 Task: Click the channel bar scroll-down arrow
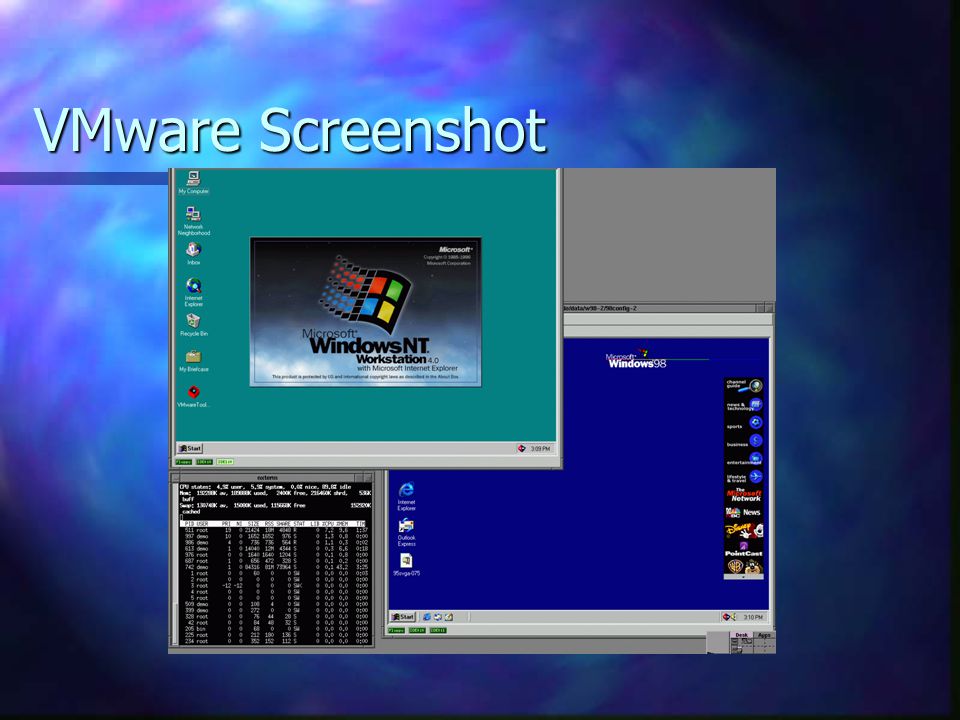pyautogui.click(x=744, y=577)
